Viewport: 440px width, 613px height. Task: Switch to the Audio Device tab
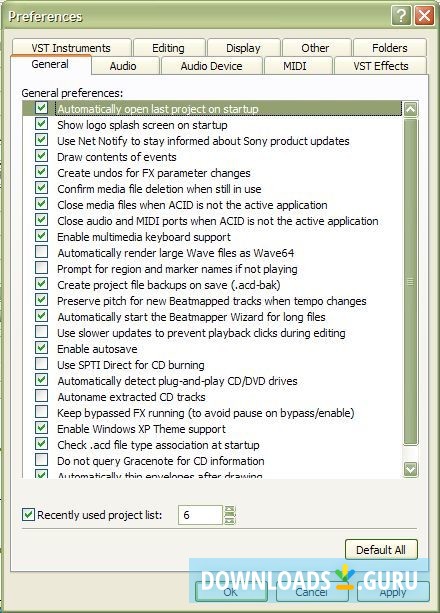pyautogui.click(x=212, y=66)
